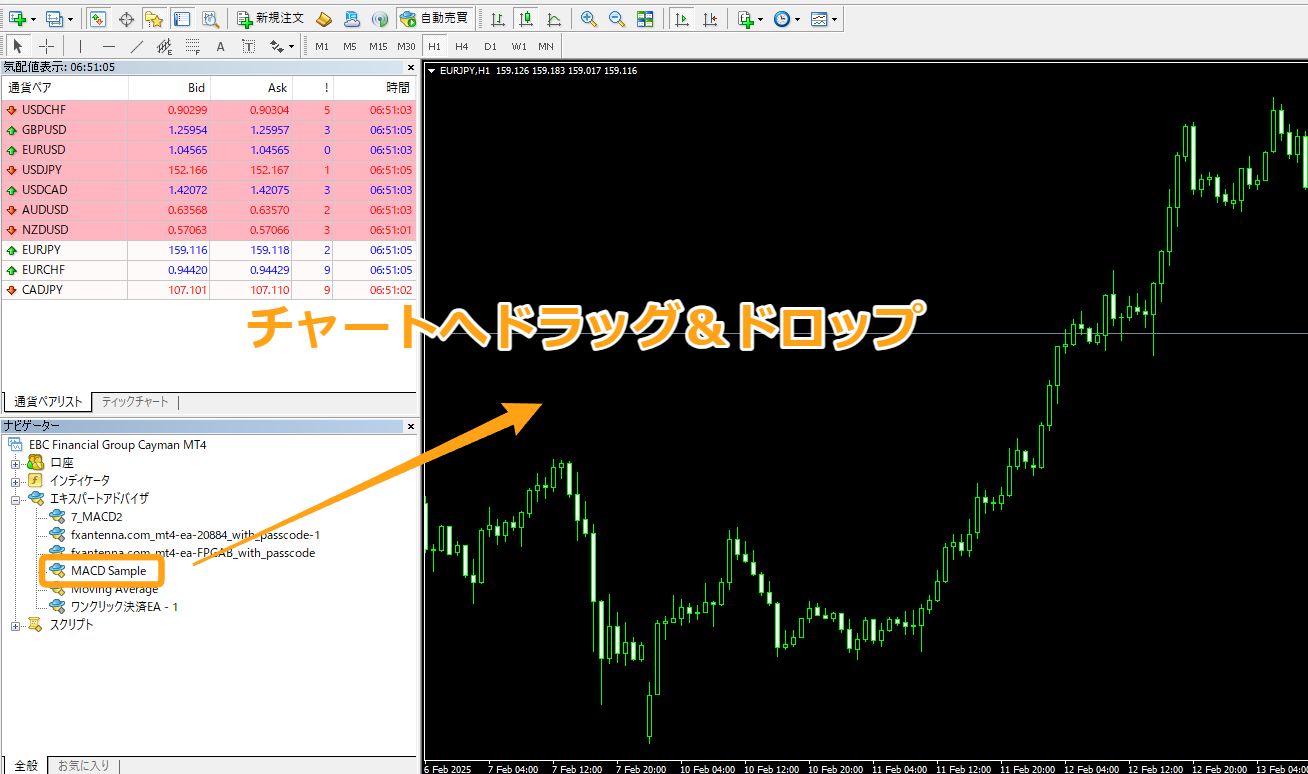Open the new chart dropdown arrow
The image size is (1308, 774).
[x=33, y=19]
